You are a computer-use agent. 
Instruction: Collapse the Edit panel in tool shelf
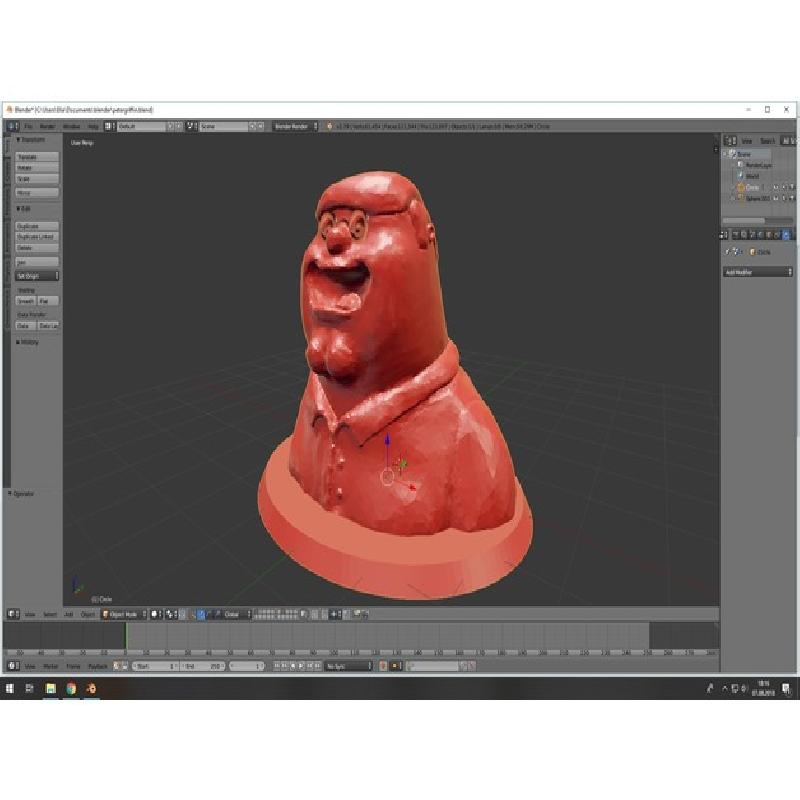click(x=23, y=209)
